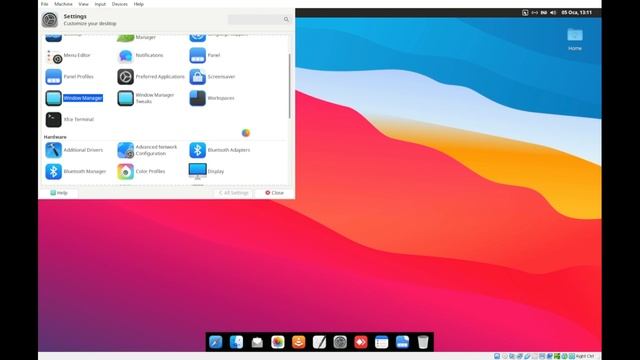
Task: Open Window Manager Tweaks
Action: [x=146, y=98]
